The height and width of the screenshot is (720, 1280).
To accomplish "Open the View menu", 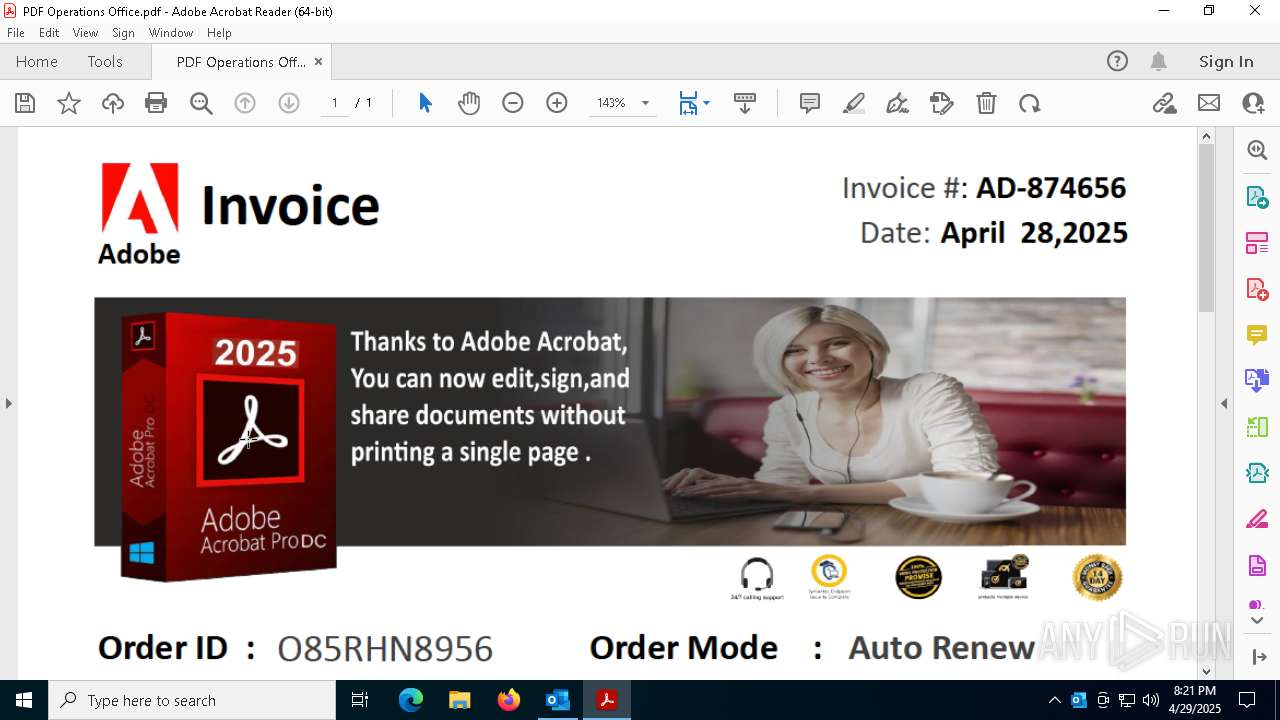I will [85, 33].
